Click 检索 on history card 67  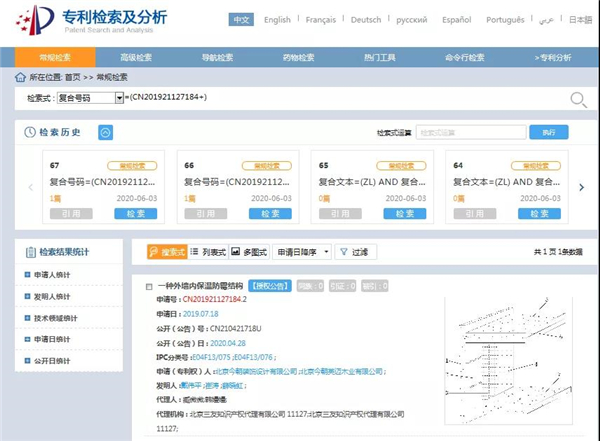[136, 214]
